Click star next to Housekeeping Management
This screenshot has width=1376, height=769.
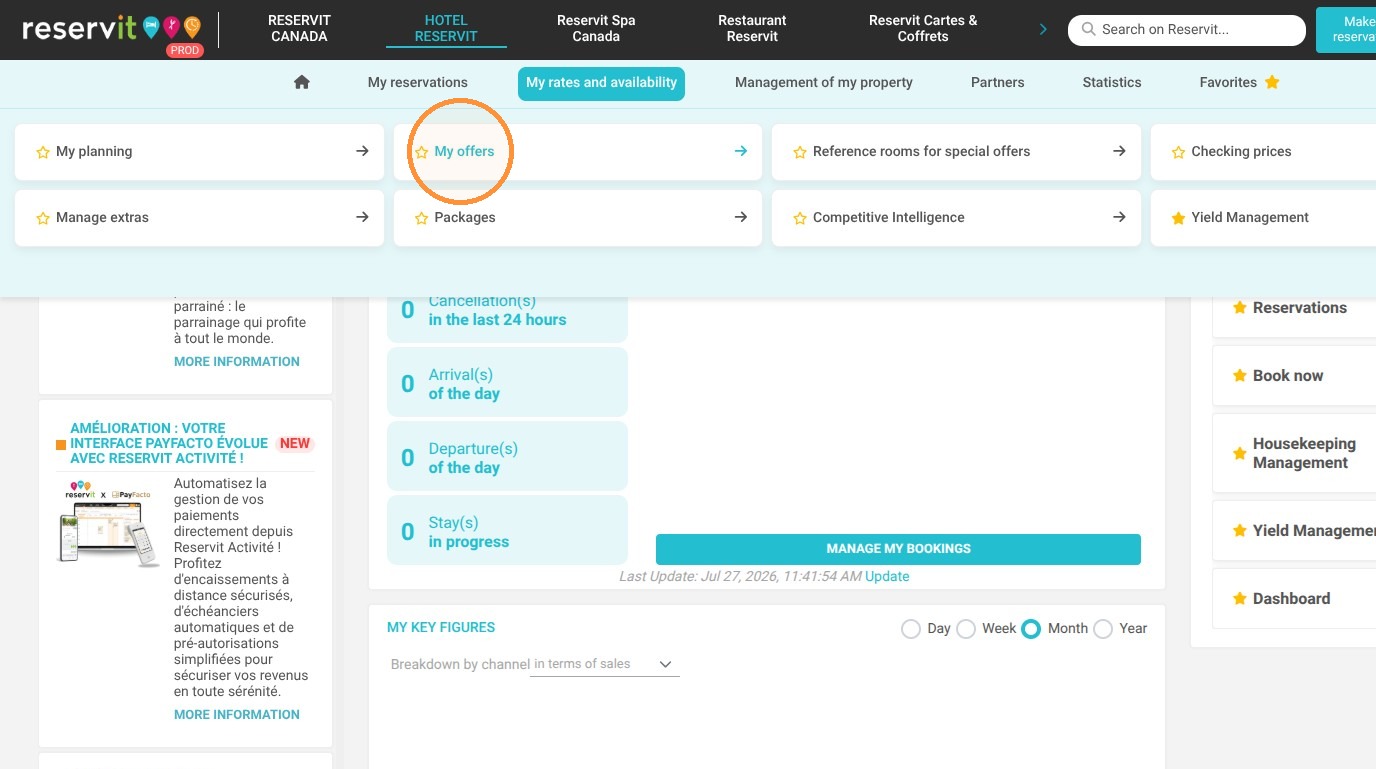tap(1240, 453)
